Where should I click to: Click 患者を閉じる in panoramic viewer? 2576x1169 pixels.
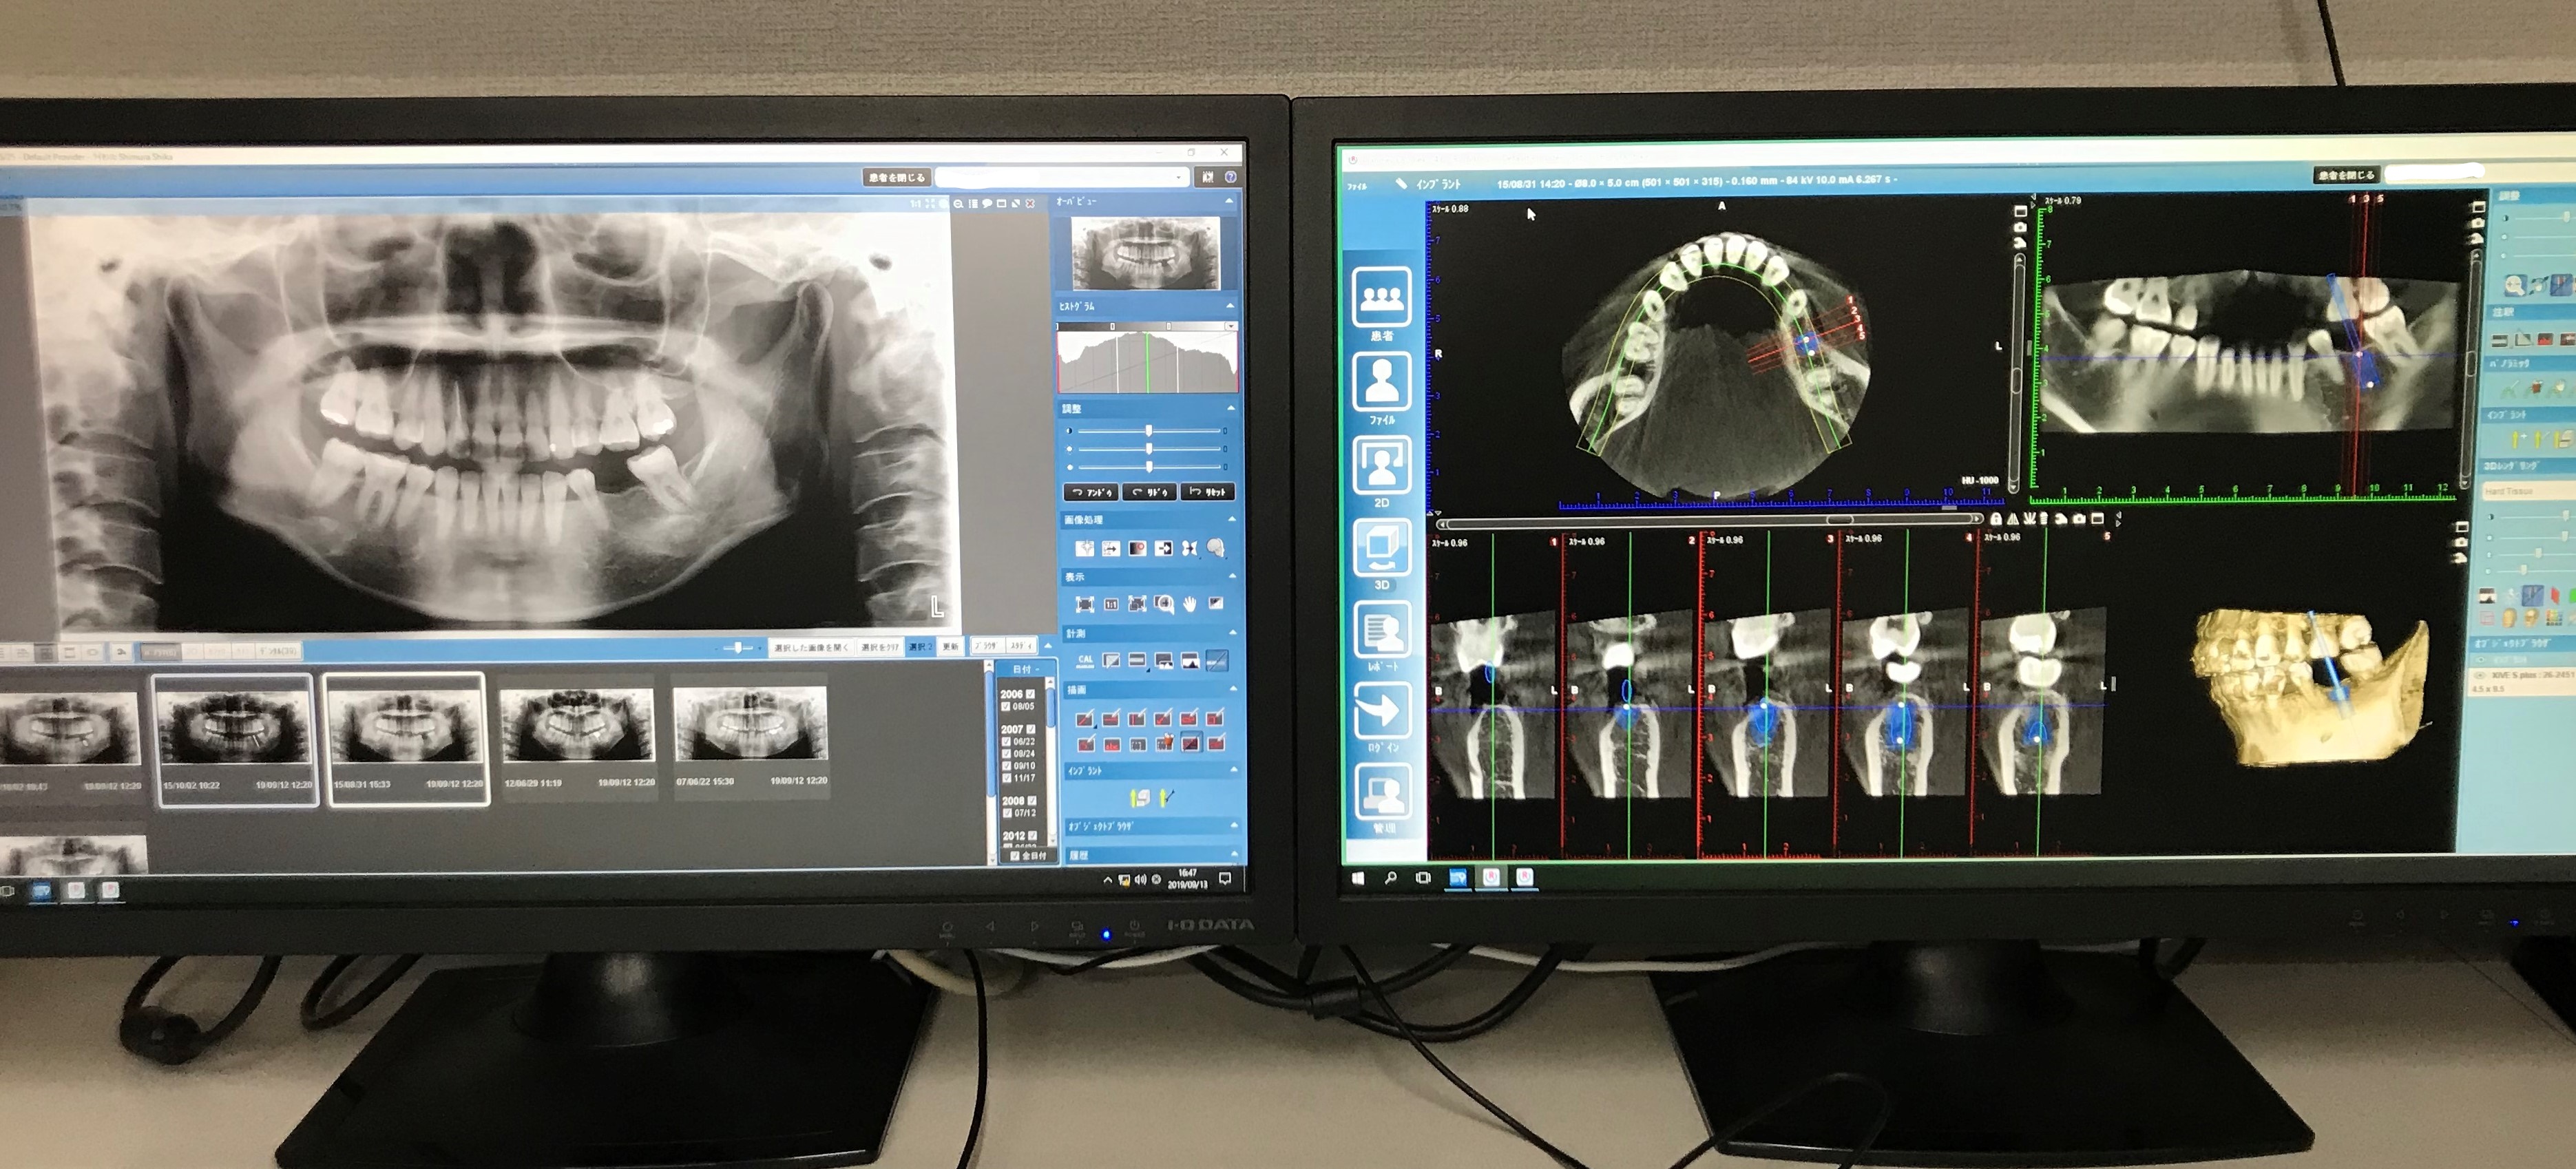(897, 177)
